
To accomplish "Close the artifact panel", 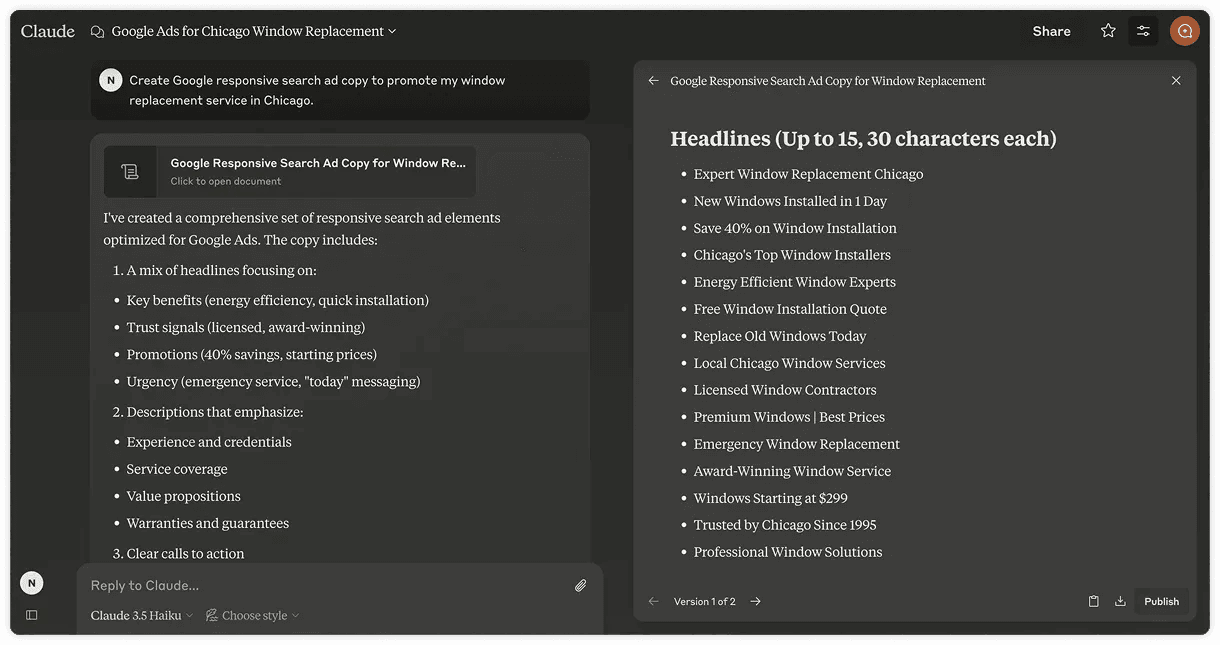I will point(1176,81).
